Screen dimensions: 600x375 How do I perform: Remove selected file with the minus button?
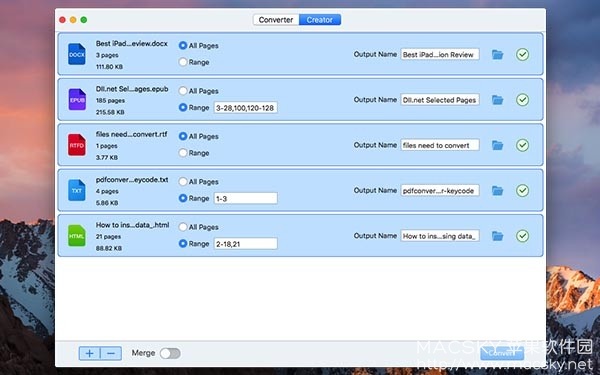coord(111,353)
